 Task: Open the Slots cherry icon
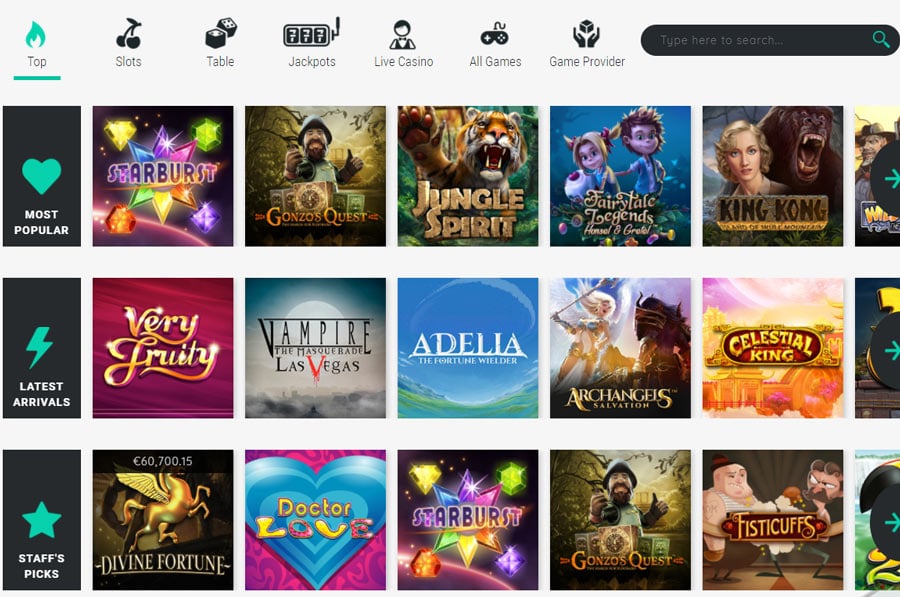[x=129, y=33]
